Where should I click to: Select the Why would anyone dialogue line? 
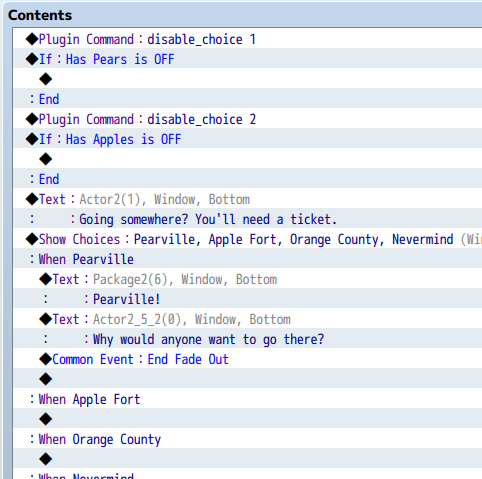click(248, 339)
